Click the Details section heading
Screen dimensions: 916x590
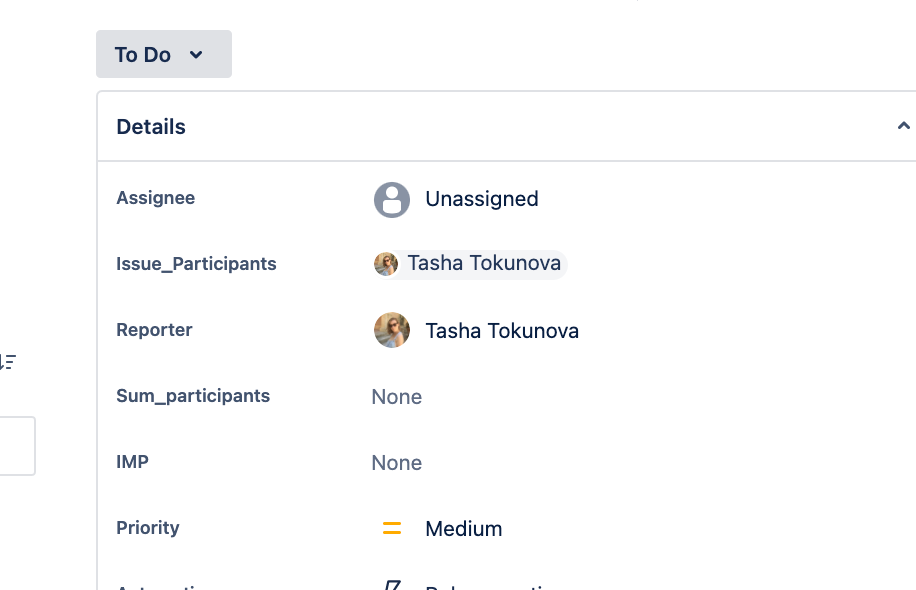(x=151, y=127)
